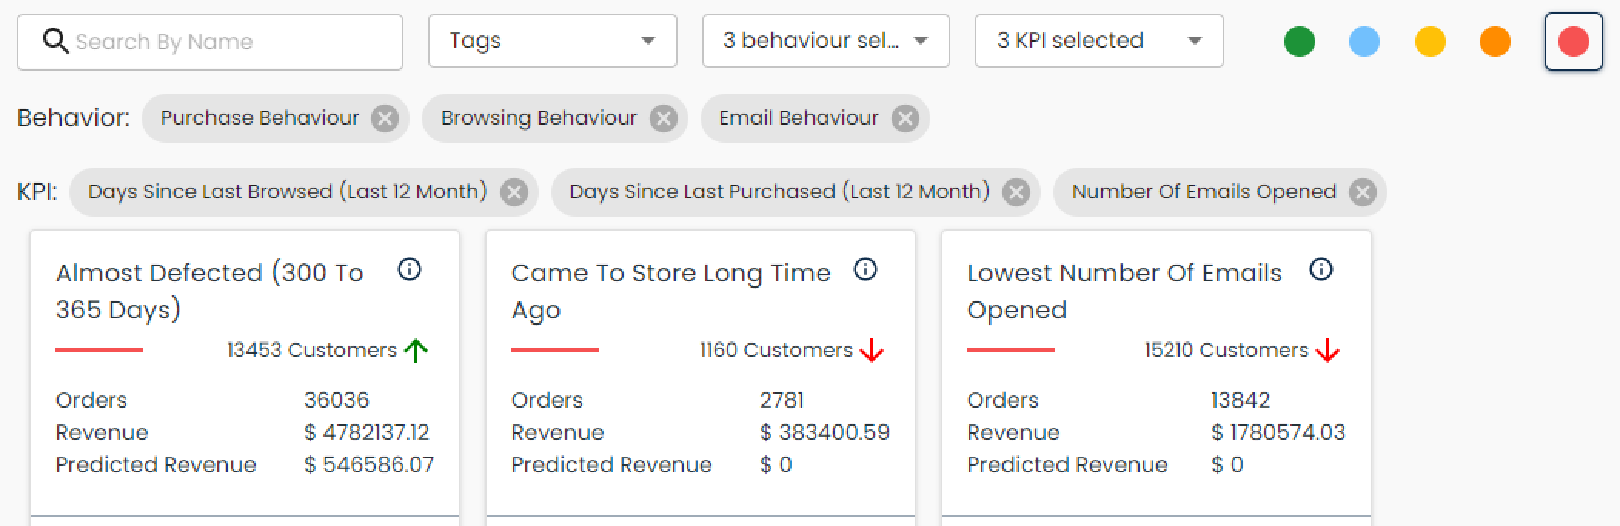Remove Days Since Last Browsed KPI chip

coord(514,192)
